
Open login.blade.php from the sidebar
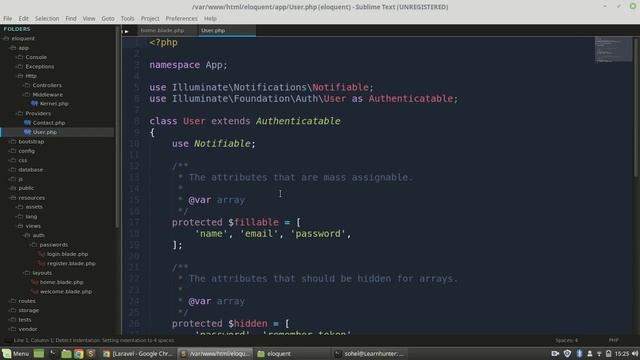[x=67, y=254]
